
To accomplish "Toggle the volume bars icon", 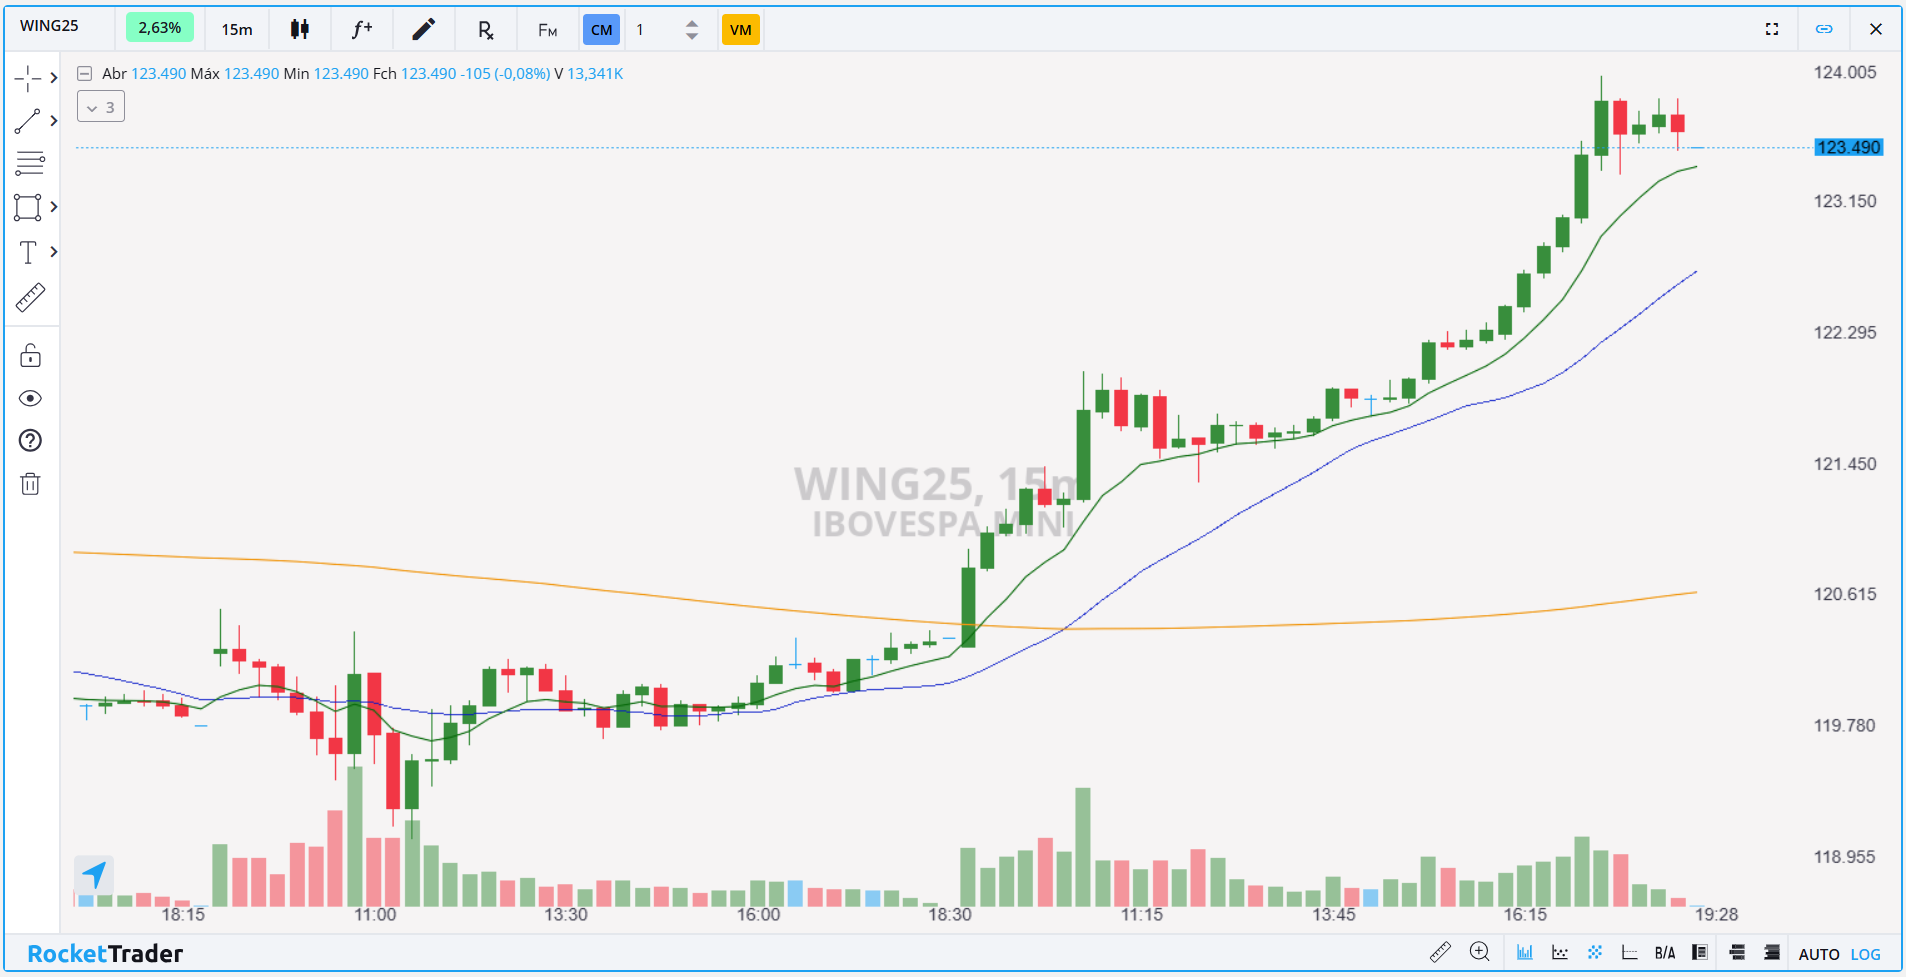I will click(x=1525, y=952).
